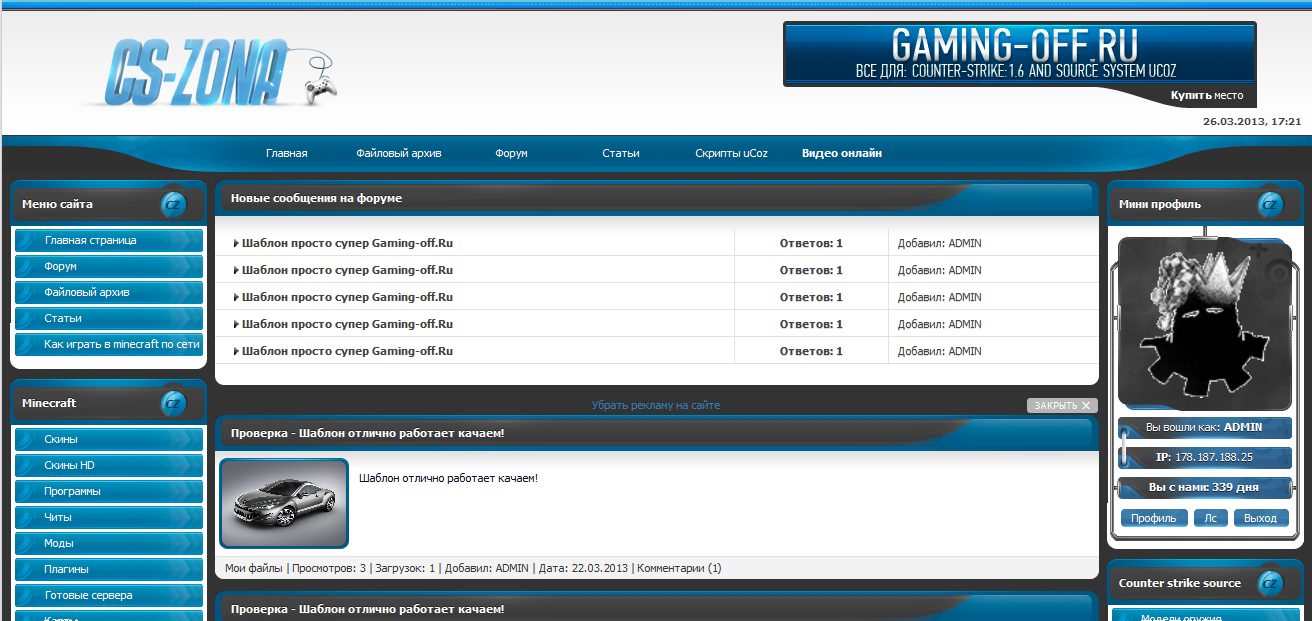Click the CZ badge in Мини профиль header
This screenshot has width=1312, height=621.
pyautogui.click(x=1270, y=204)
